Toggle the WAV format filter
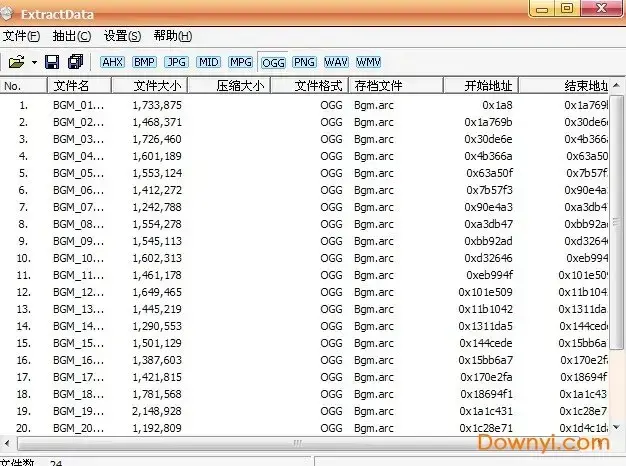Image resolution: width=626 pixels, height=466 pixels. click(x=336, y=62)
